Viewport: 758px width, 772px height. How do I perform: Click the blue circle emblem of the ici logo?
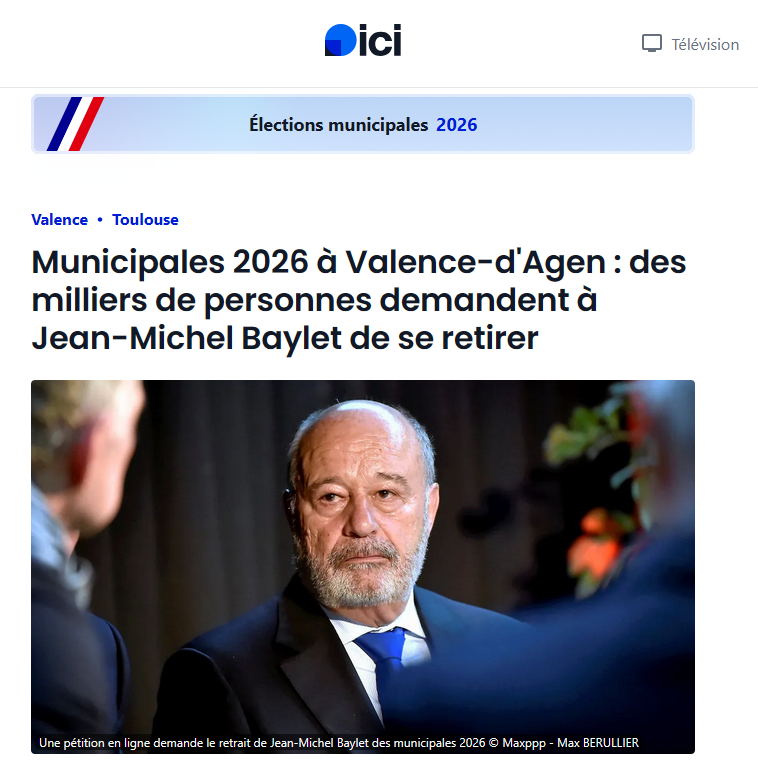(x=339, y=40)
